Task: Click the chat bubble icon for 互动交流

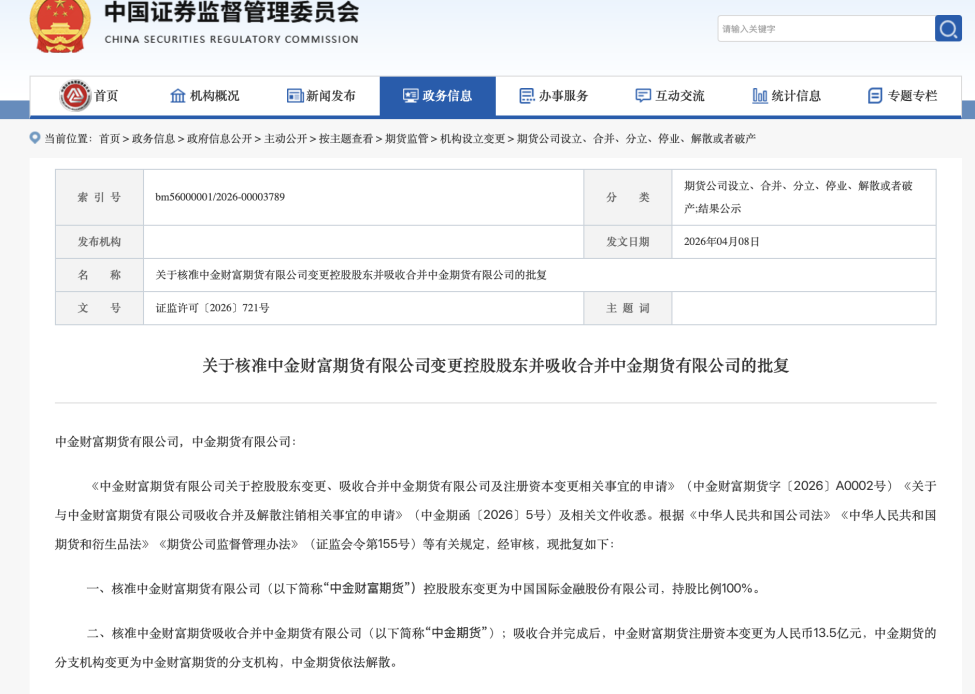Action: point(643,96)
